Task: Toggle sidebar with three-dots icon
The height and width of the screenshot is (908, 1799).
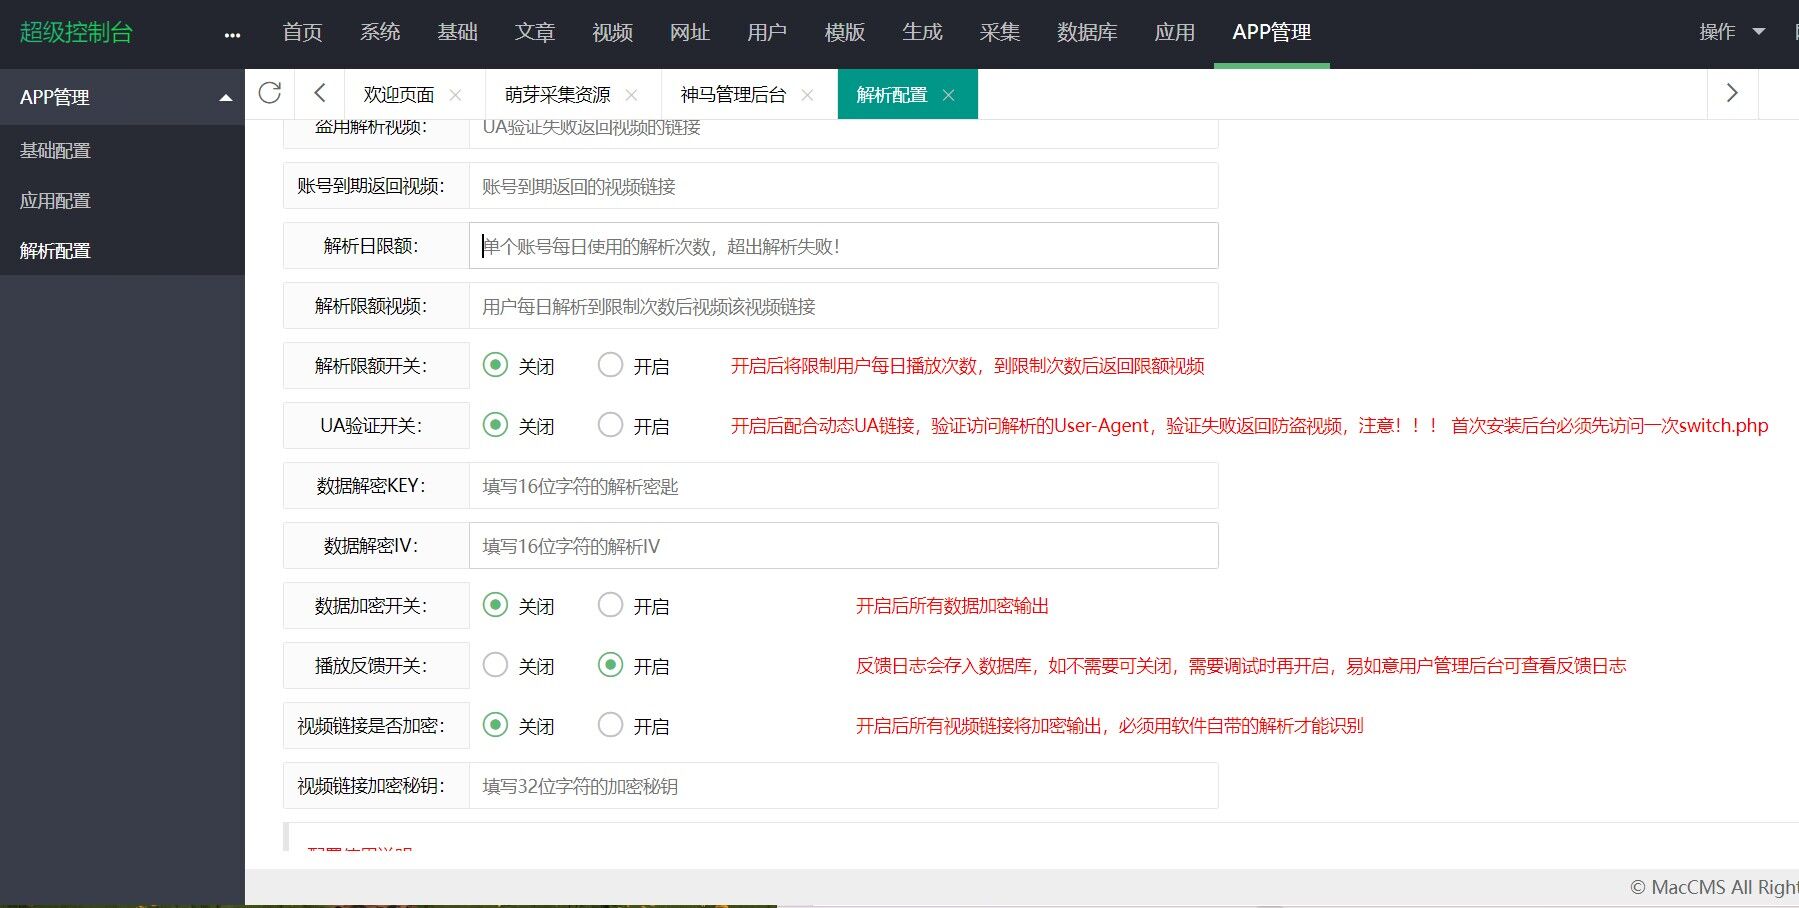Action: (232, 35)
